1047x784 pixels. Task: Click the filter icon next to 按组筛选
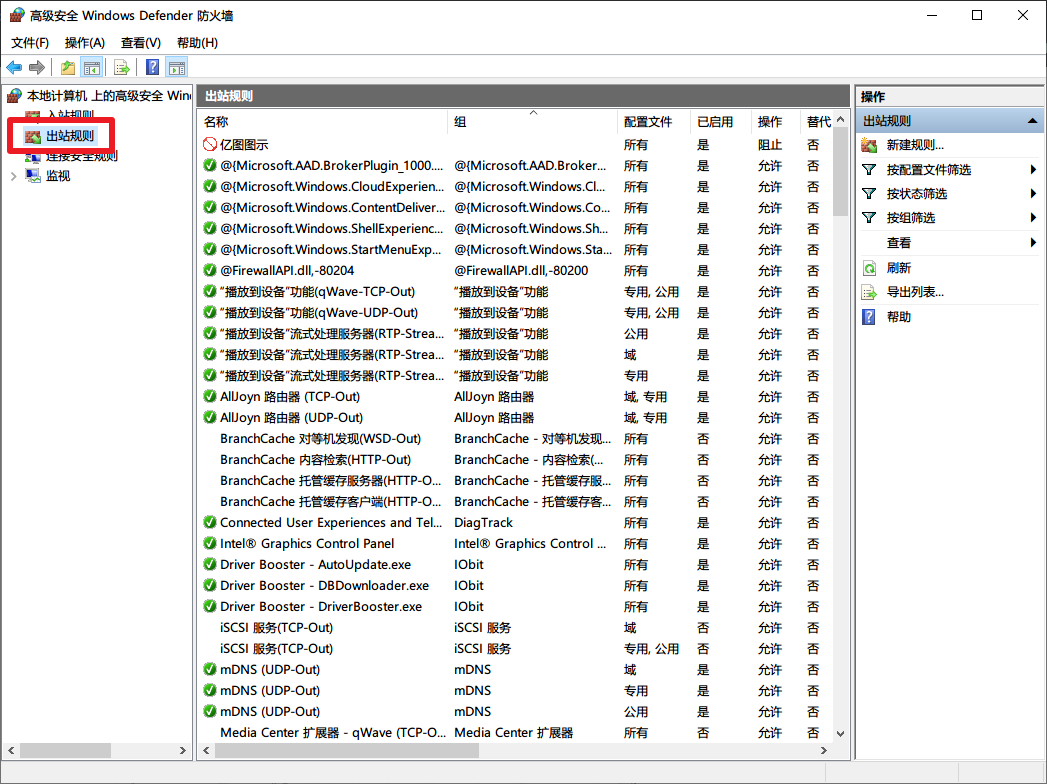(x=869, y=218)
